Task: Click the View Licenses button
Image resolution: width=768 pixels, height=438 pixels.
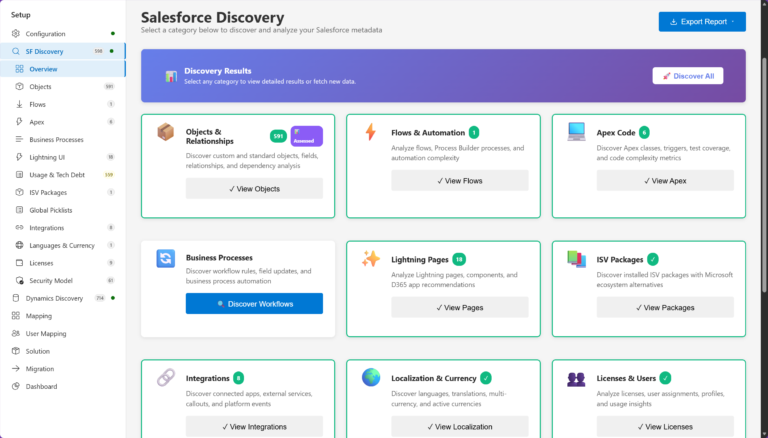Action: pyautogui.click(x=665, y=427)
